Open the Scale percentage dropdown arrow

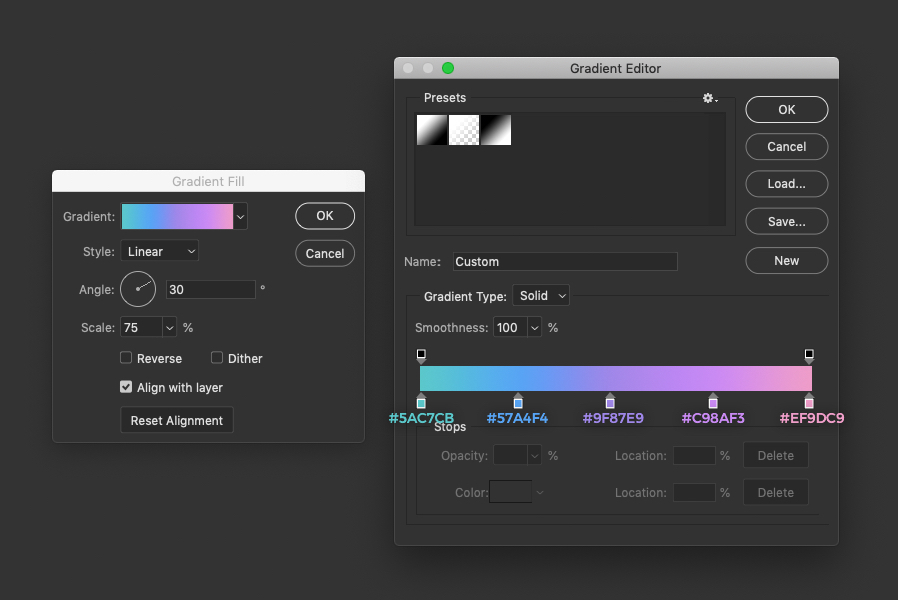click(x=170, y=327)
